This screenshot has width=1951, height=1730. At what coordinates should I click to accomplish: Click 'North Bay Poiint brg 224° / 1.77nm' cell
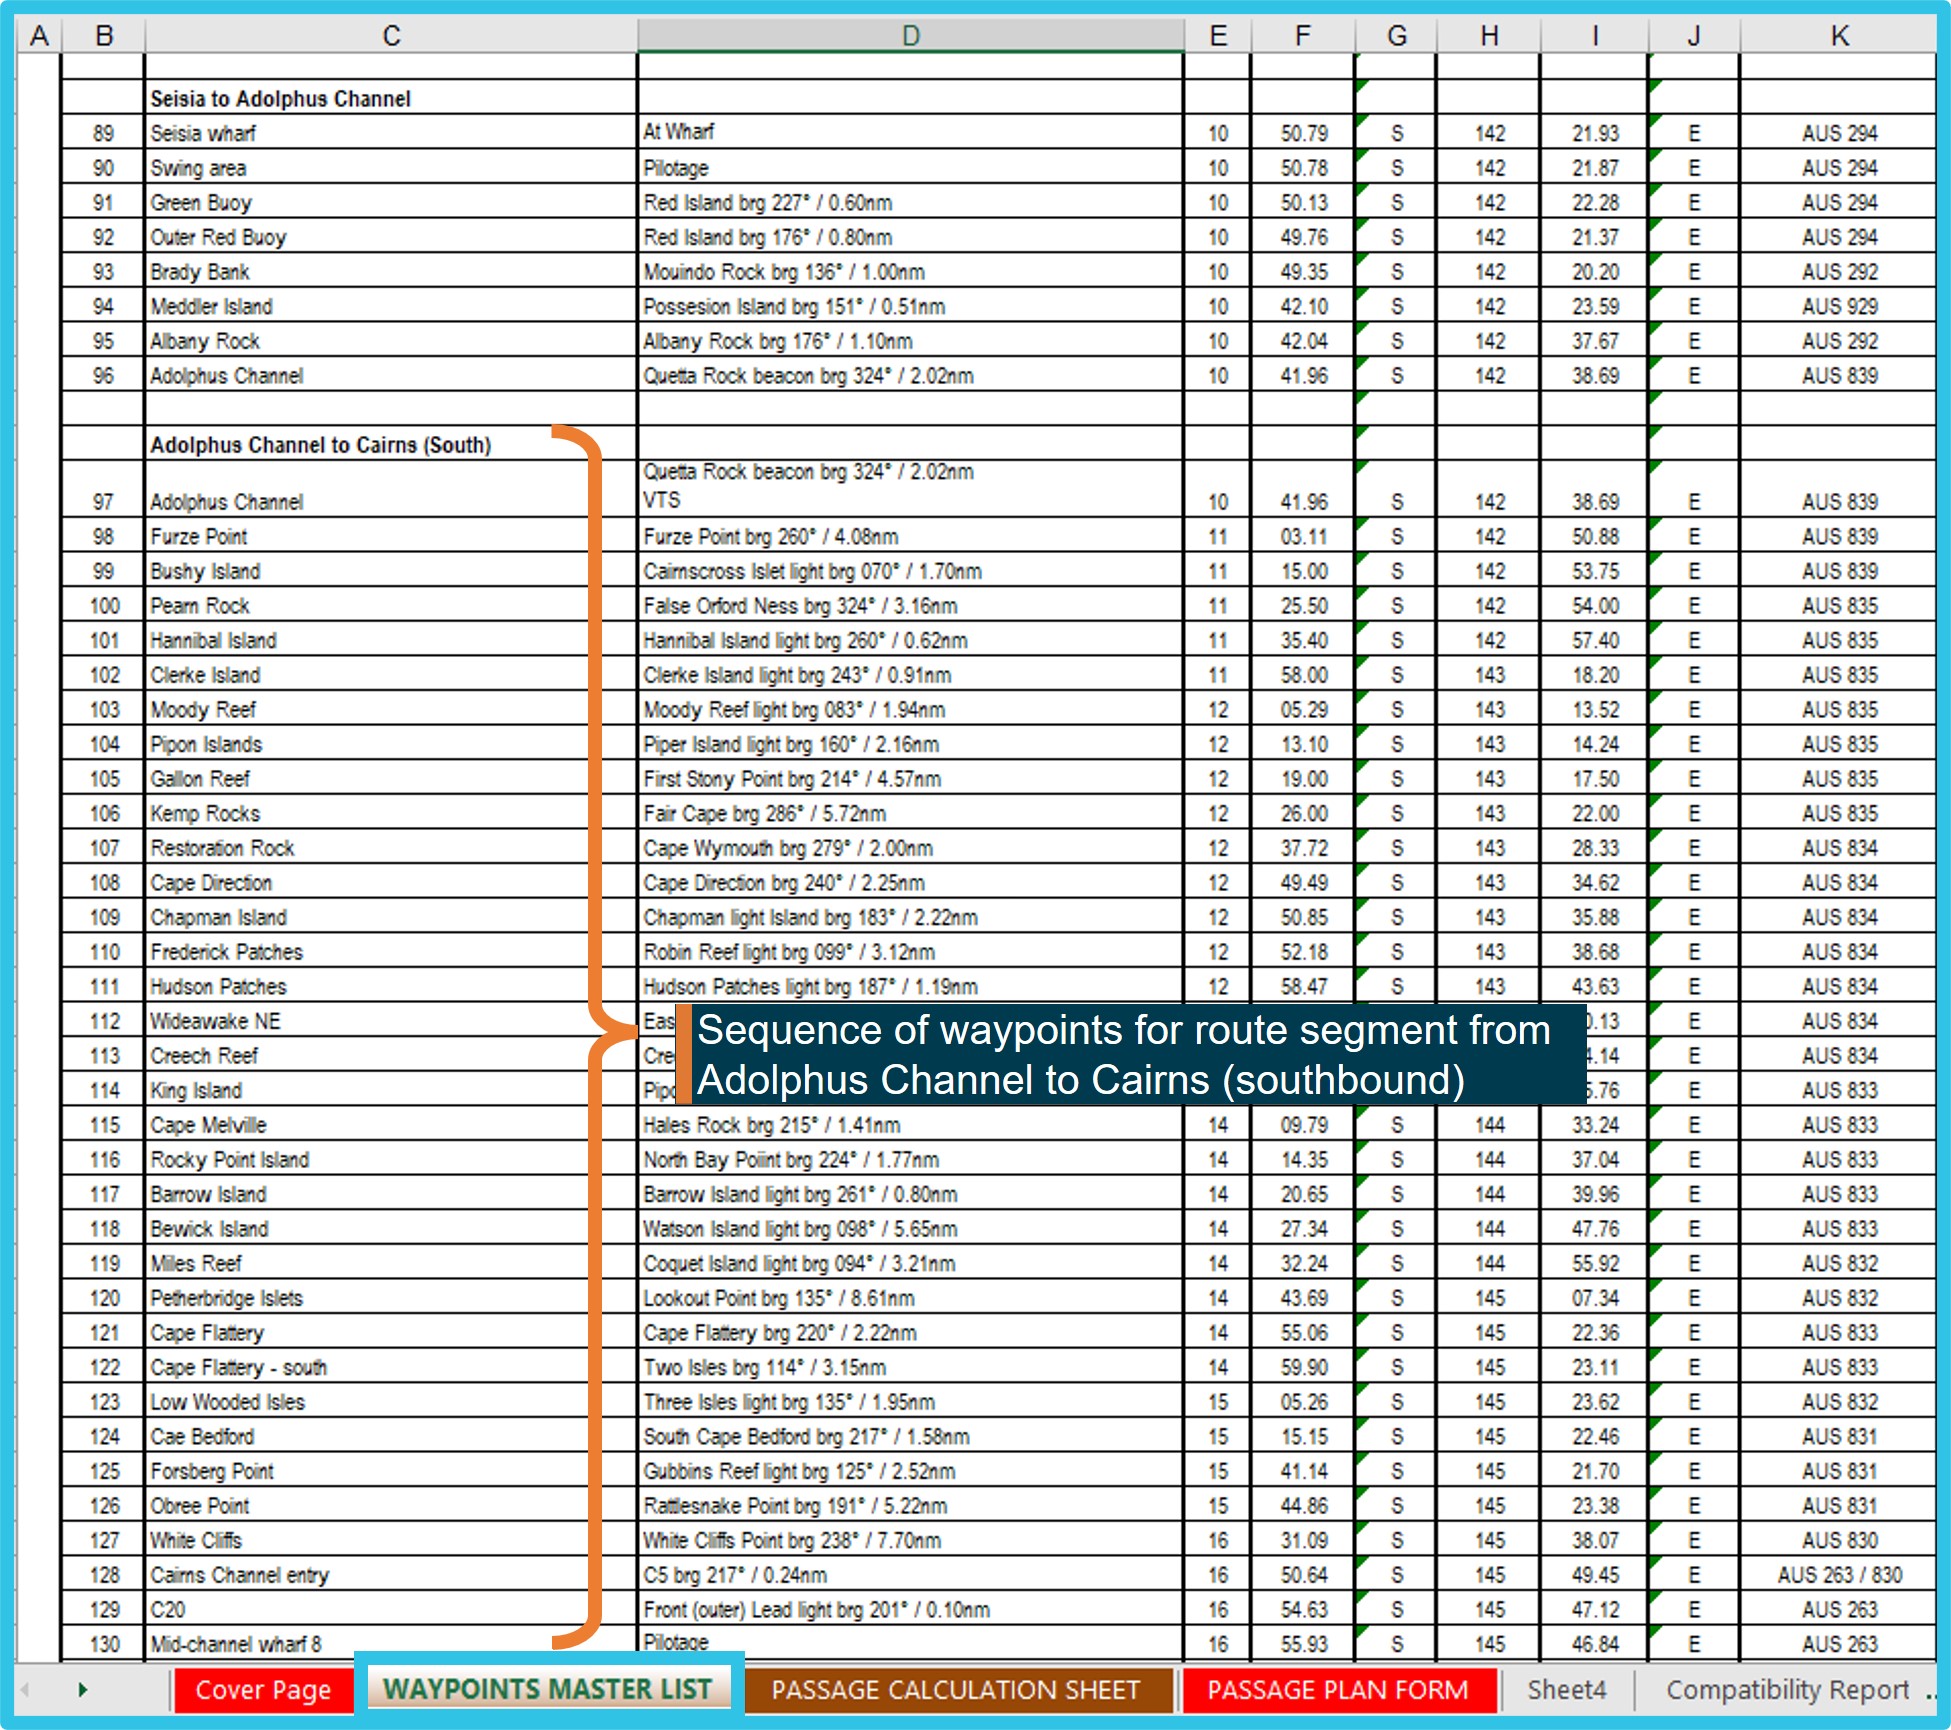911,1159
